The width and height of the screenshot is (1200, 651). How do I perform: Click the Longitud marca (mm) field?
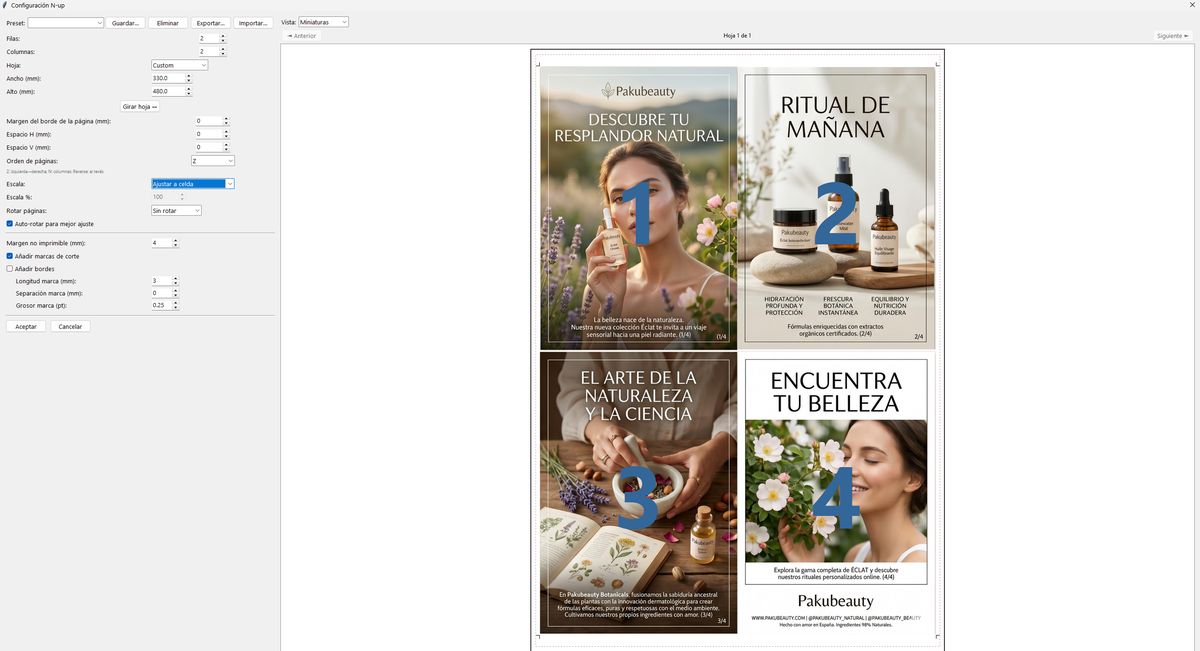click(161, 281)
